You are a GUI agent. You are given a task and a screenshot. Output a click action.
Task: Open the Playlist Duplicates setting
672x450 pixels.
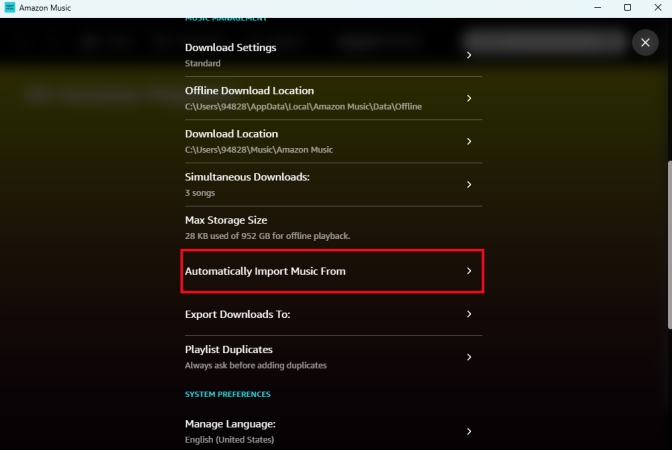(333, 357)
